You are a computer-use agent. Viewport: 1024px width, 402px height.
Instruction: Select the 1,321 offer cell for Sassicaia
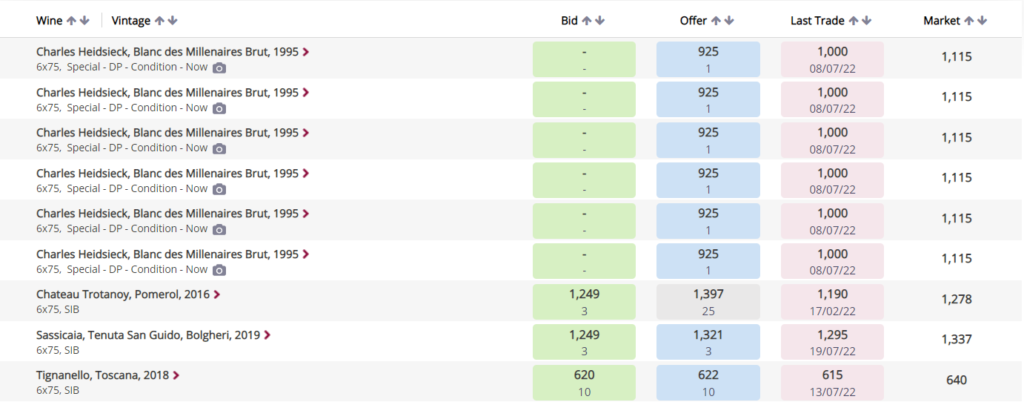pos(708,343)
